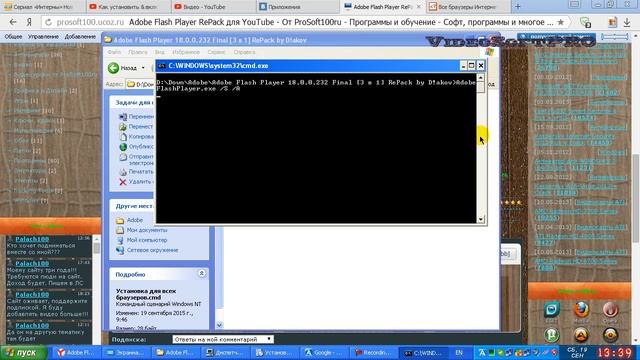640x360 pixels.
Task: Open the Общее menu on site admin bar
Action: [x=13, y=37]
